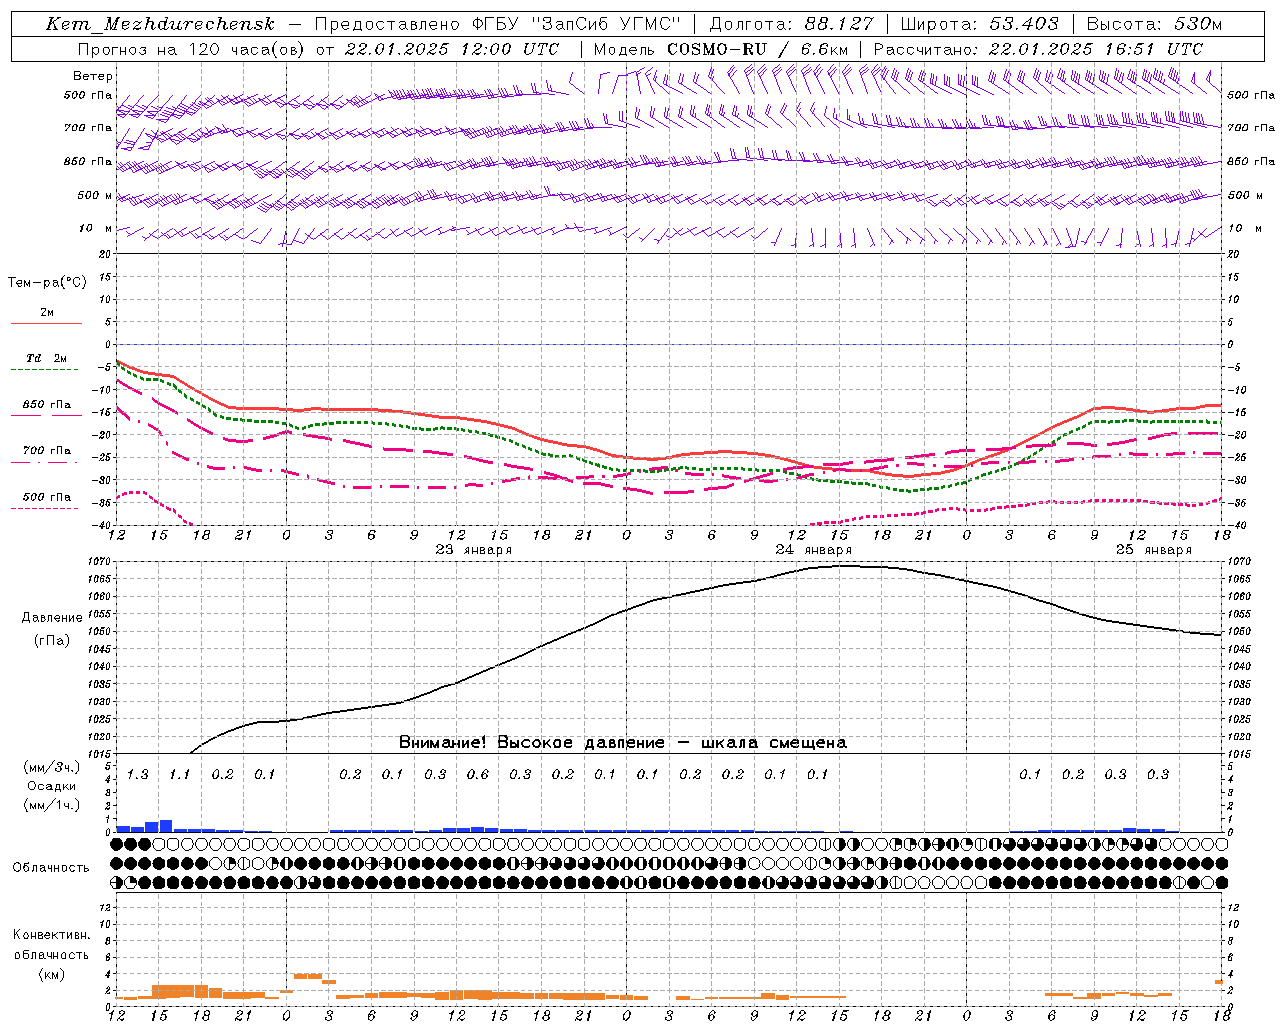Screen dimensions: 1280x1024
Task: Click the Kem_Mezhdurechensk station title
Action: [x=160, y=24]
